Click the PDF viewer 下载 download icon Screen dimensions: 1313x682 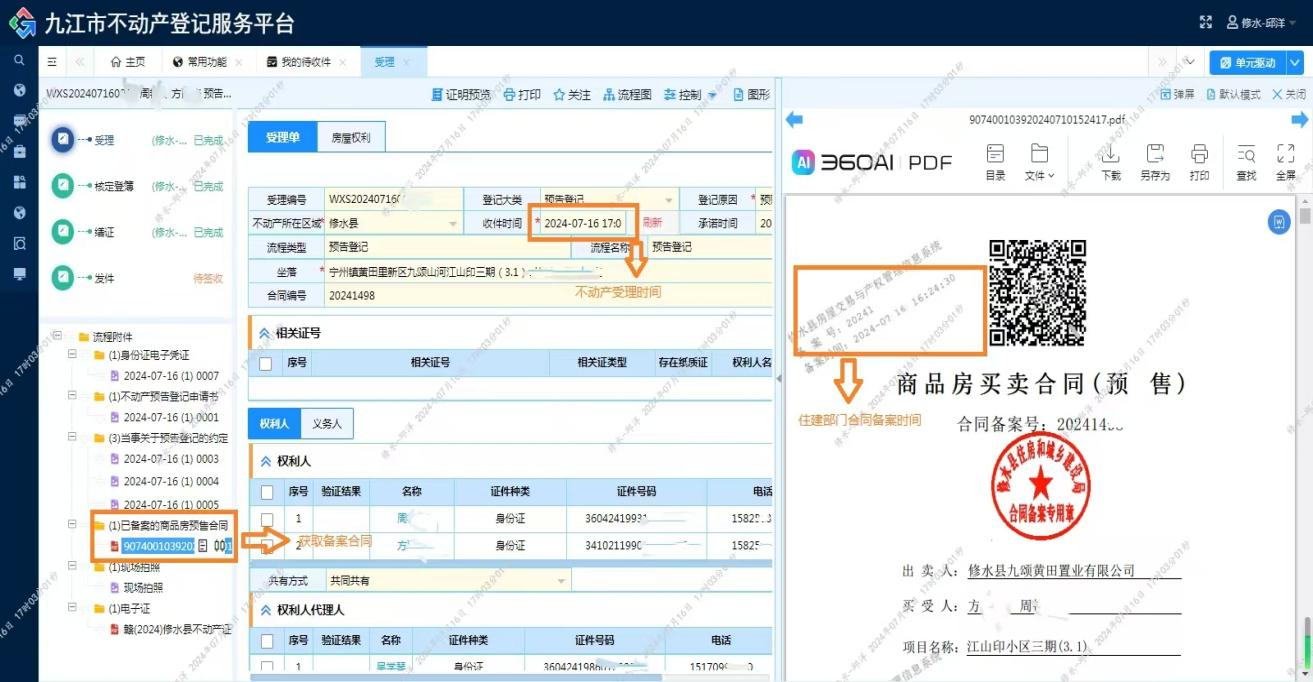(x=1110, y=163)
